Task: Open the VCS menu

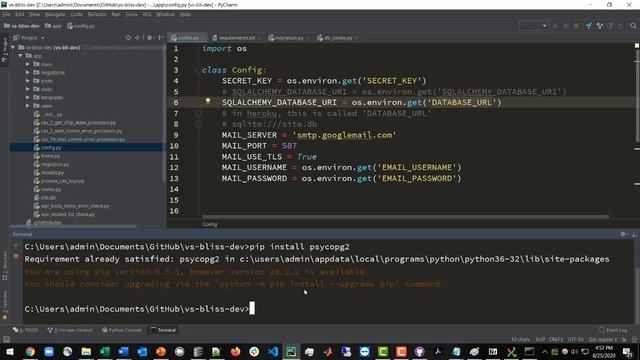Action: [x=147, y=14]
